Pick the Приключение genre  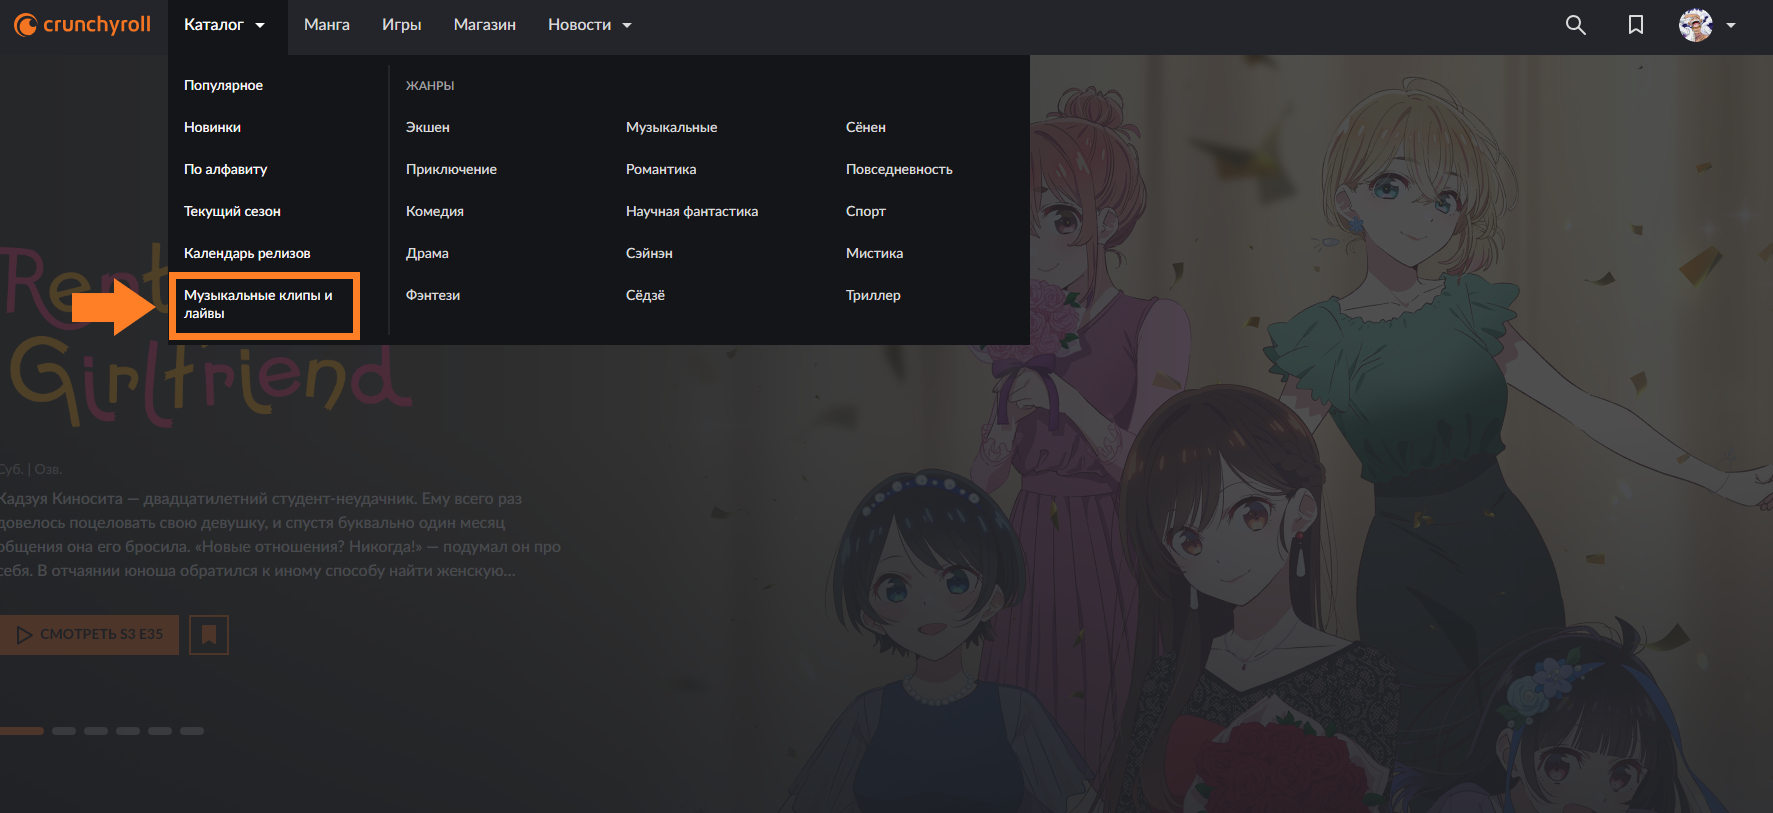point(451,169)
